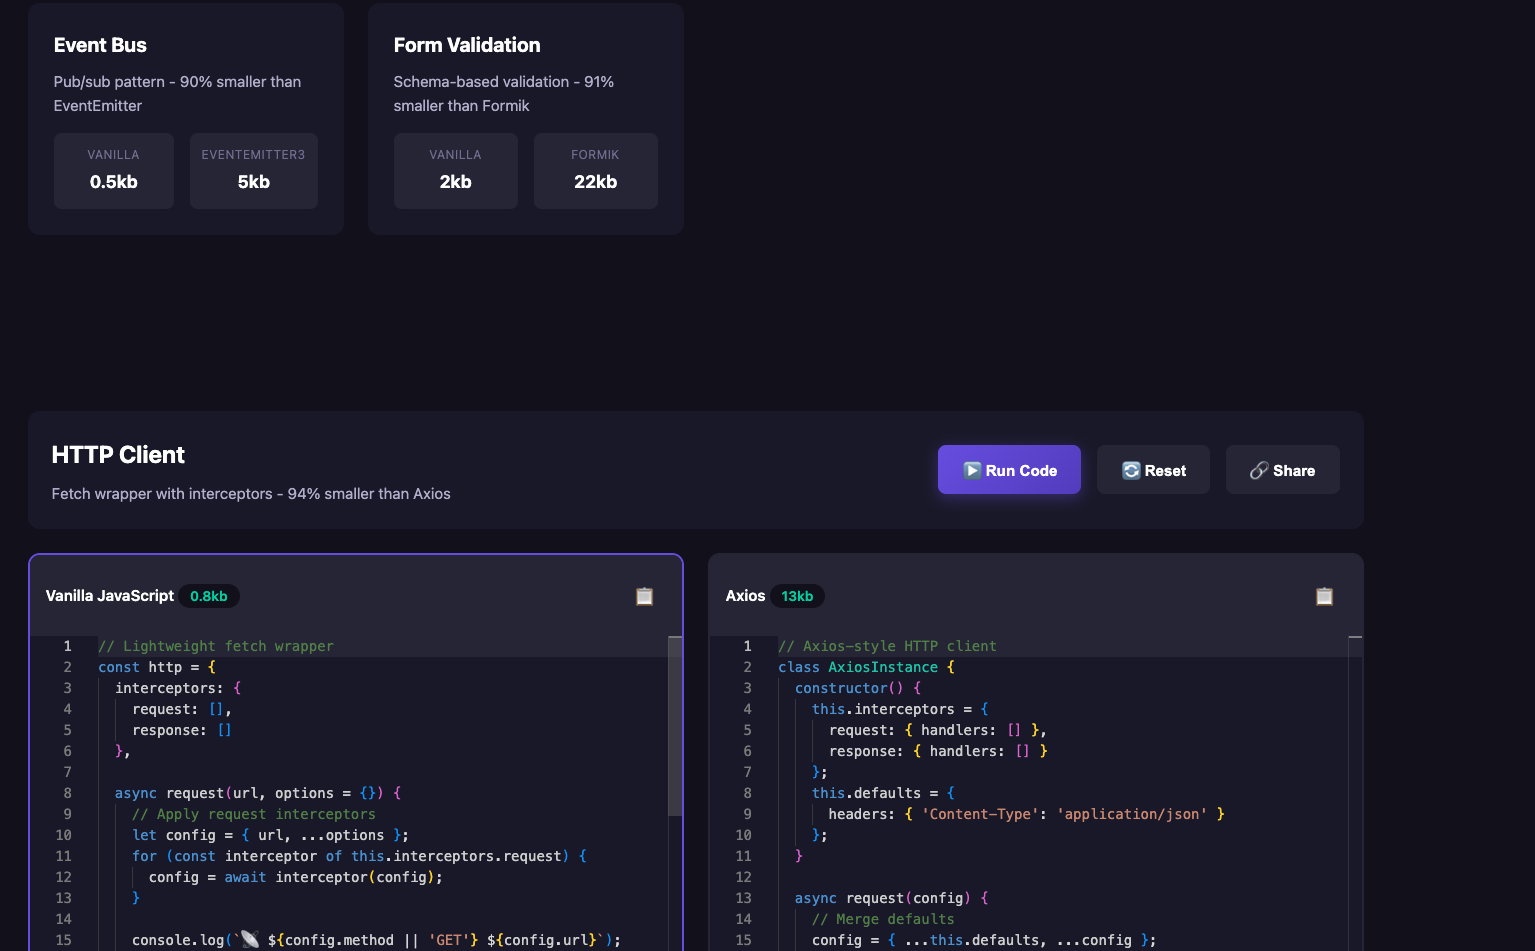
Task: Open the Event Bus card
Action: 185,119
